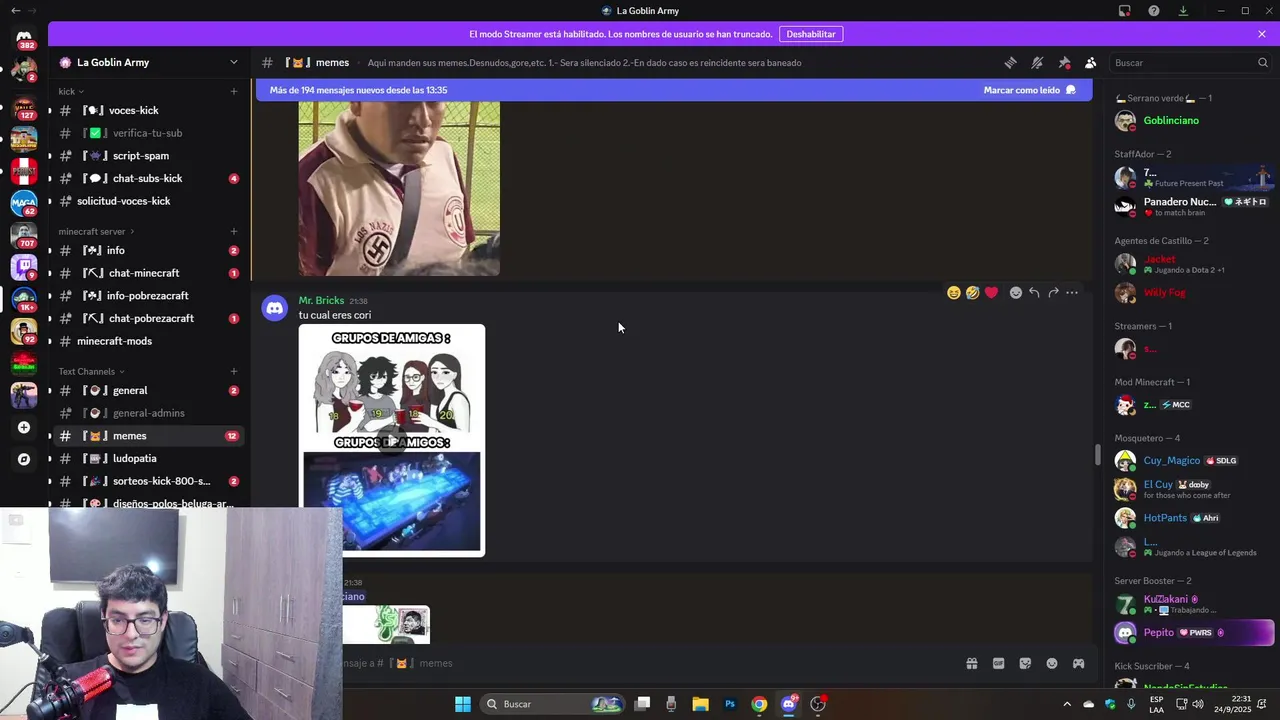Open Windows Start menu
The height and width of the screenshot is (720, 1280).
tap(463, 704)
